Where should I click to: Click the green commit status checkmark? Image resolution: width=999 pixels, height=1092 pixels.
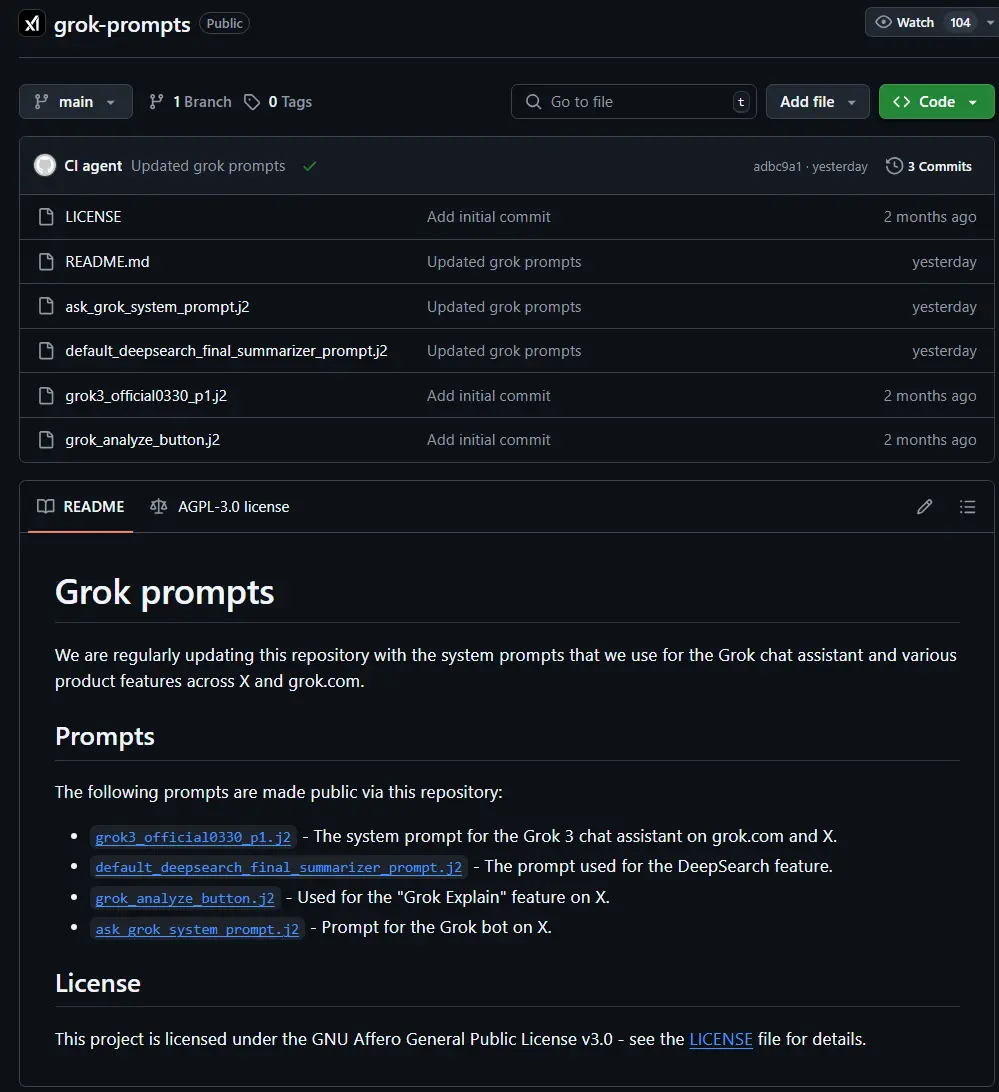coord(309,166)
